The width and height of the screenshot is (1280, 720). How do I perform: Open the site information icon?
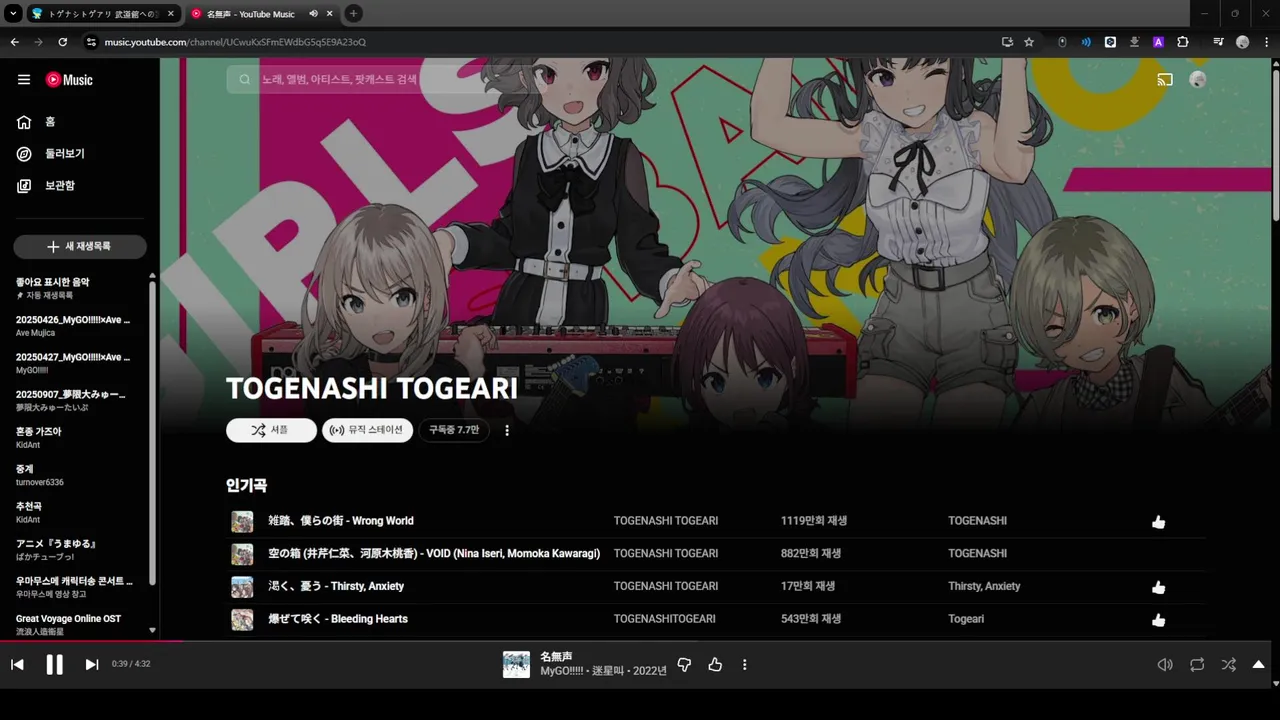[91, 42]
